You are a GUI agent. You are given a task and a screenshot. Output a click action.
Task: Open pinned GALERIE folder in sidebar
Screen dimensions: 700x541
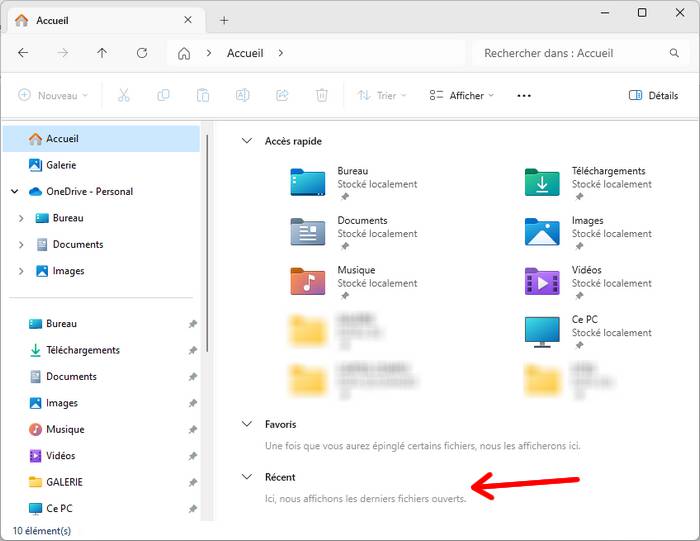64,482
